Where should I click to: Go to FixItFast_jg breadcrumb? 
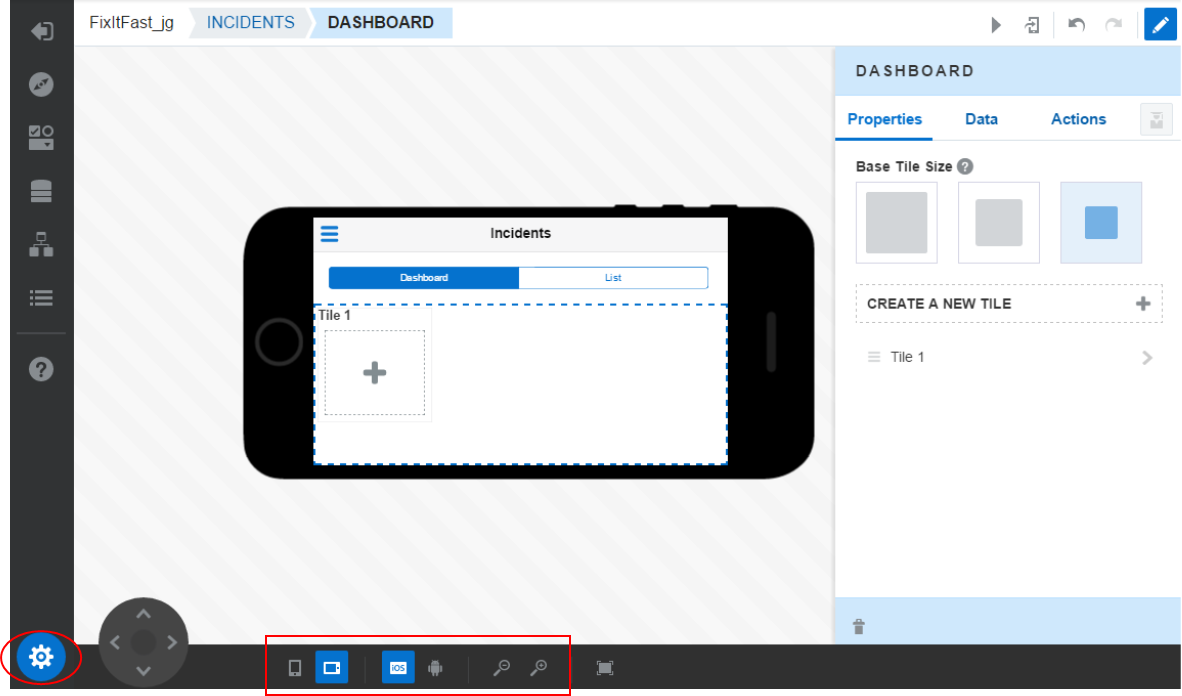(131, 23)
